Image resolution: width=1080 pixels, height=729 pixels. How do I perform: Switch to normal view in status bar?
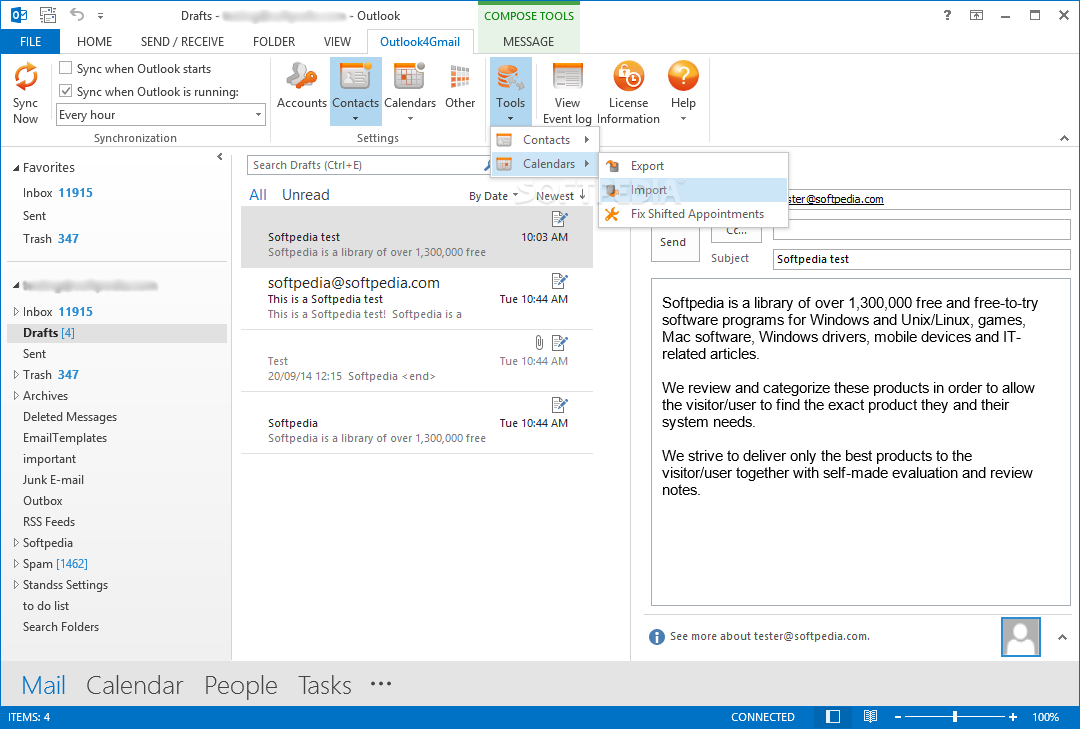833,717
